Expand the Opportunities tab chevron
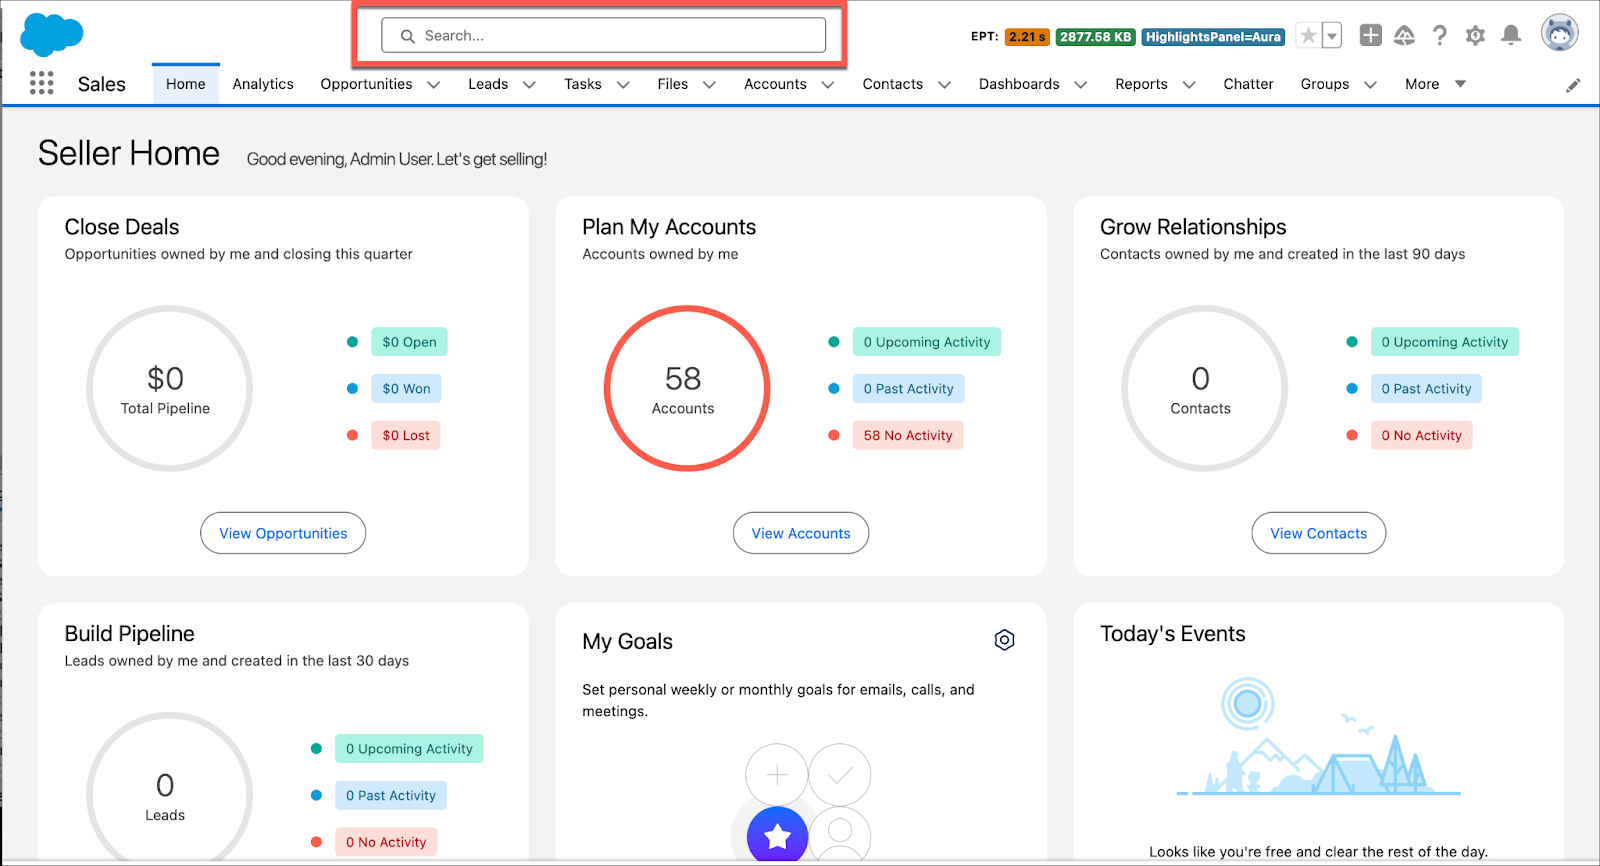The width and height of the screenshot is (1600, 866). coord(434,85)
